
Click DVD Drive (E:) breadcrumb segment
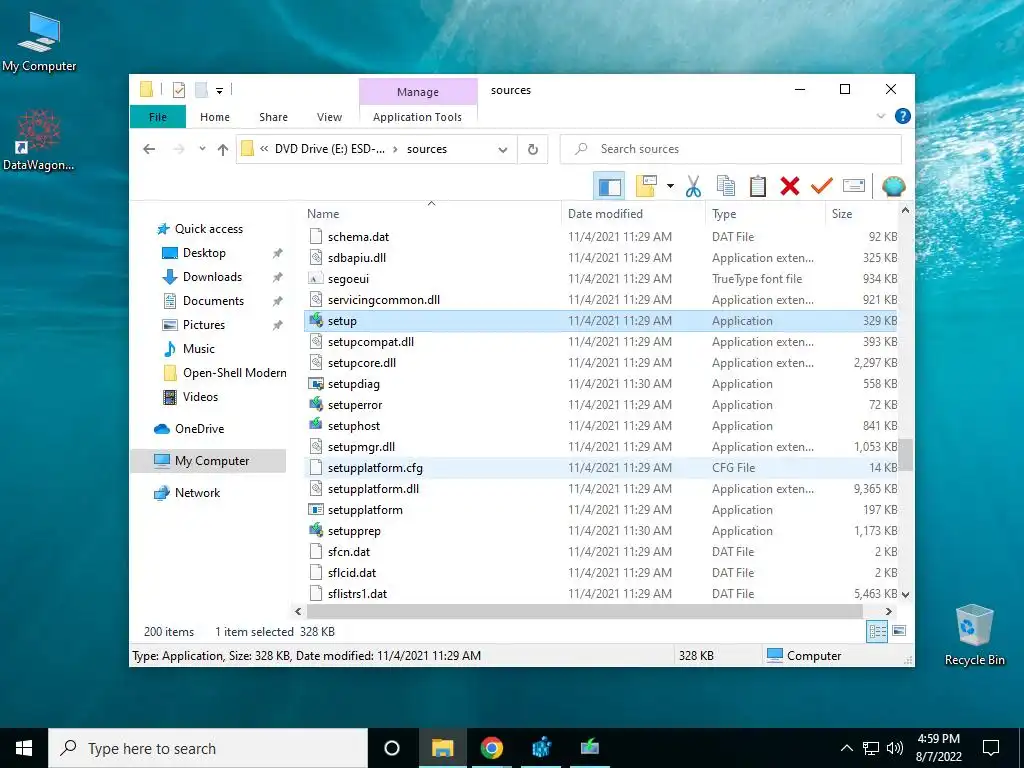pyautogui.click(x=330, y=149)
